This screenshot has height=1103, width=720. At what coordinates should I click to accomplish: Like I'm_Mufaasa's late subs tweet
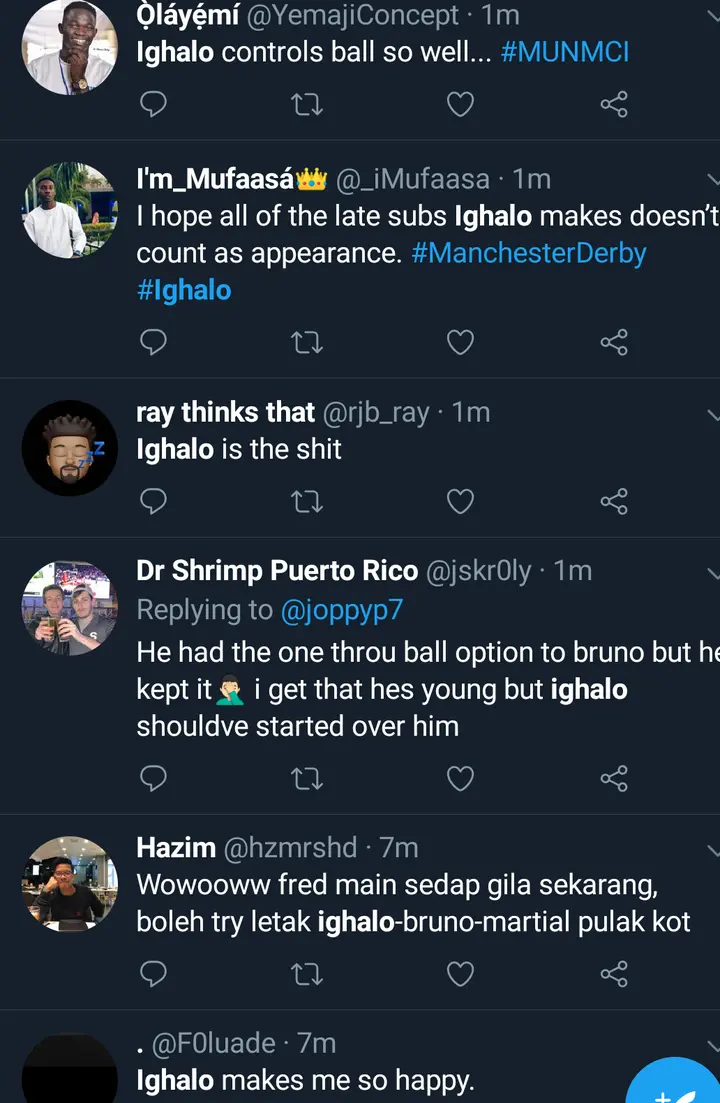point(459,343)
